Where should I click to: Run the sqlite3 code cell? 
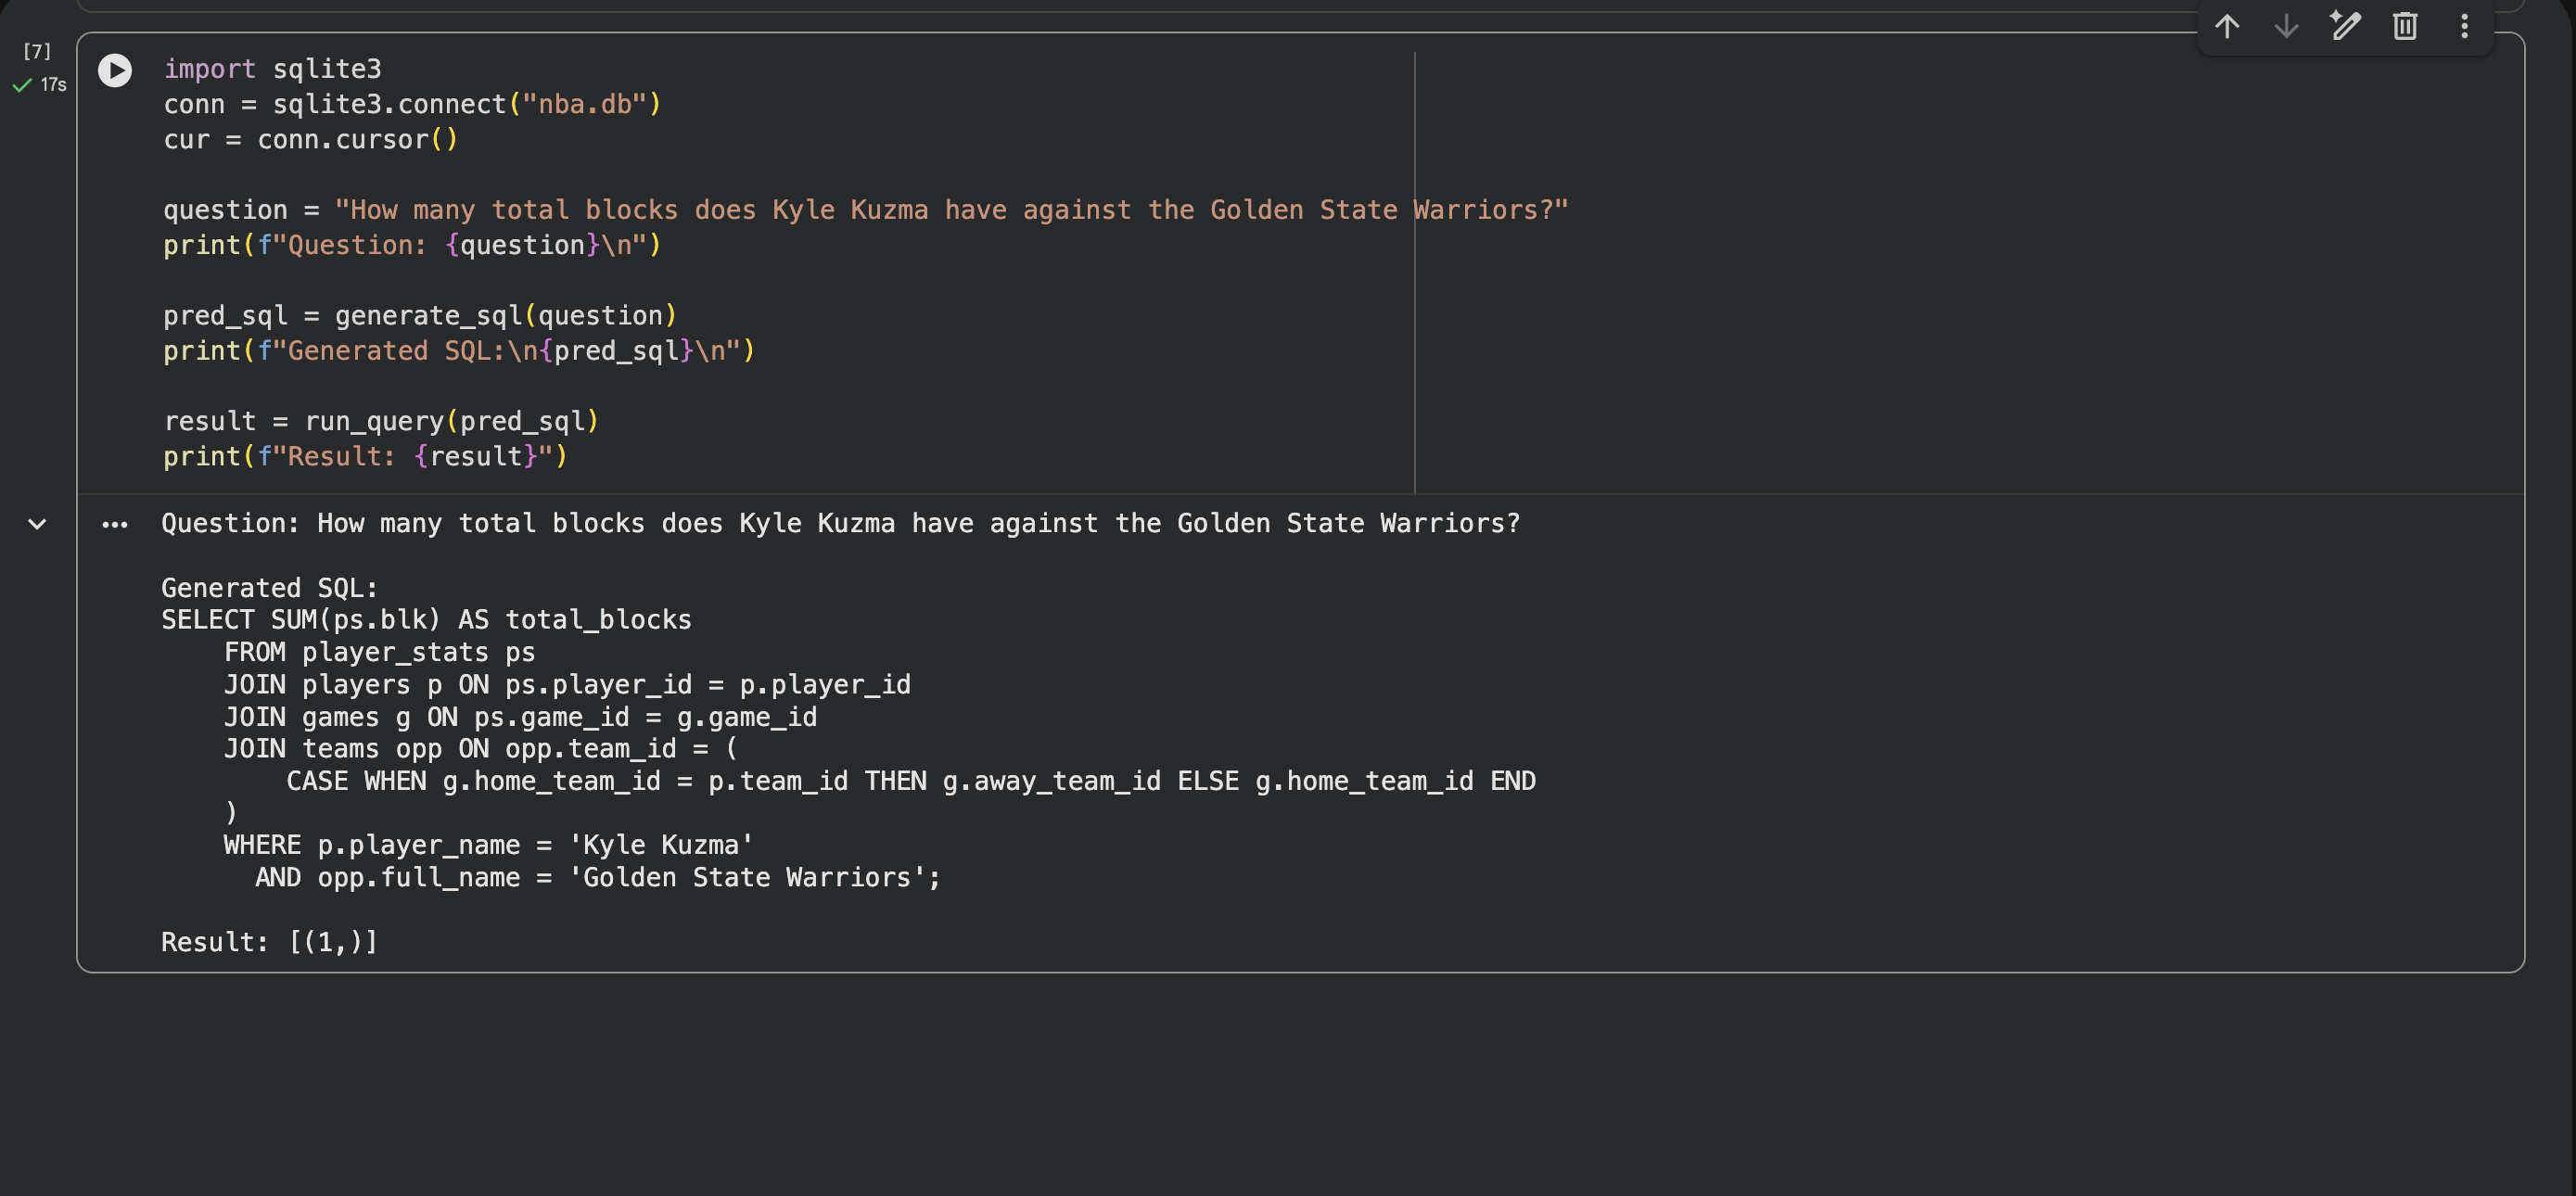coord(115,70)
